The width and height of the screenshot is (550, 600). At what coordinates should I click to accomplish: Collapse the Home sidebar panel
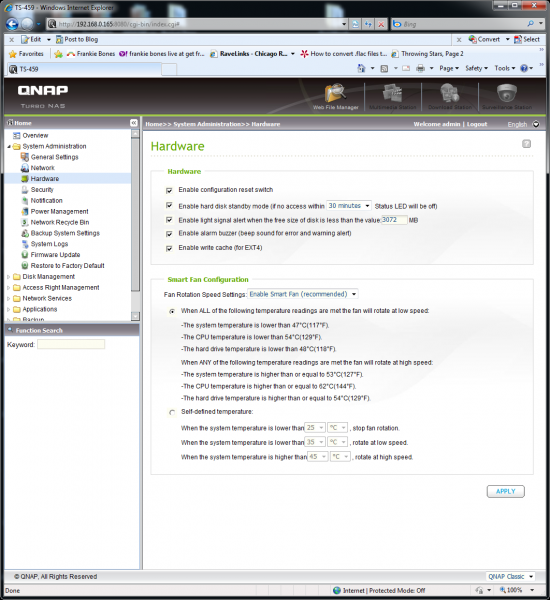point(134,123)
